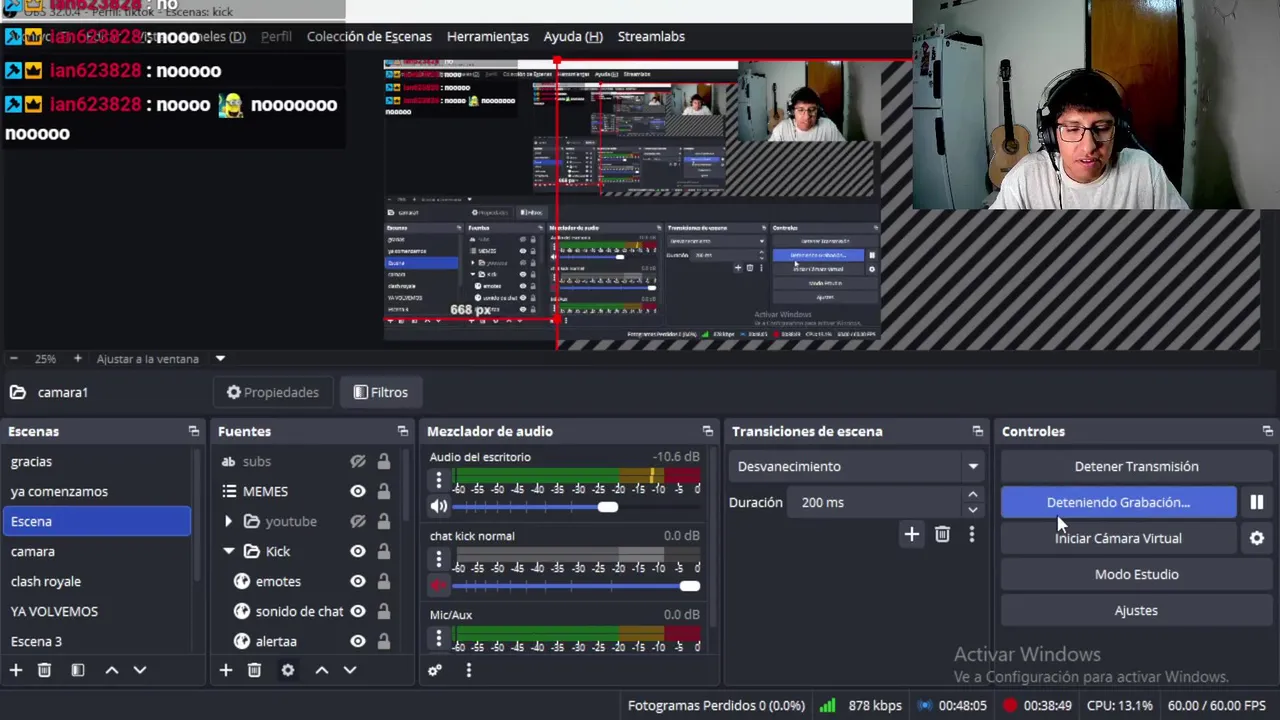Image resolution: width=1280 pixels, height=720 pixels.
Task: Show the subs source
Action: coord(358,461)
